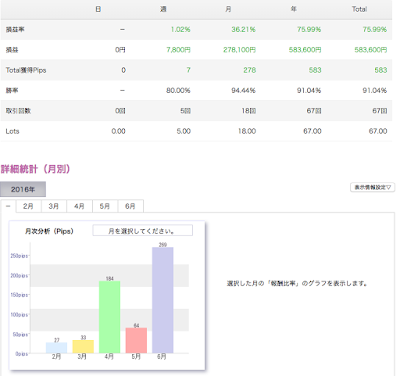
Task: Switch to the 6月 month tab
Action: tap(131, 206)
